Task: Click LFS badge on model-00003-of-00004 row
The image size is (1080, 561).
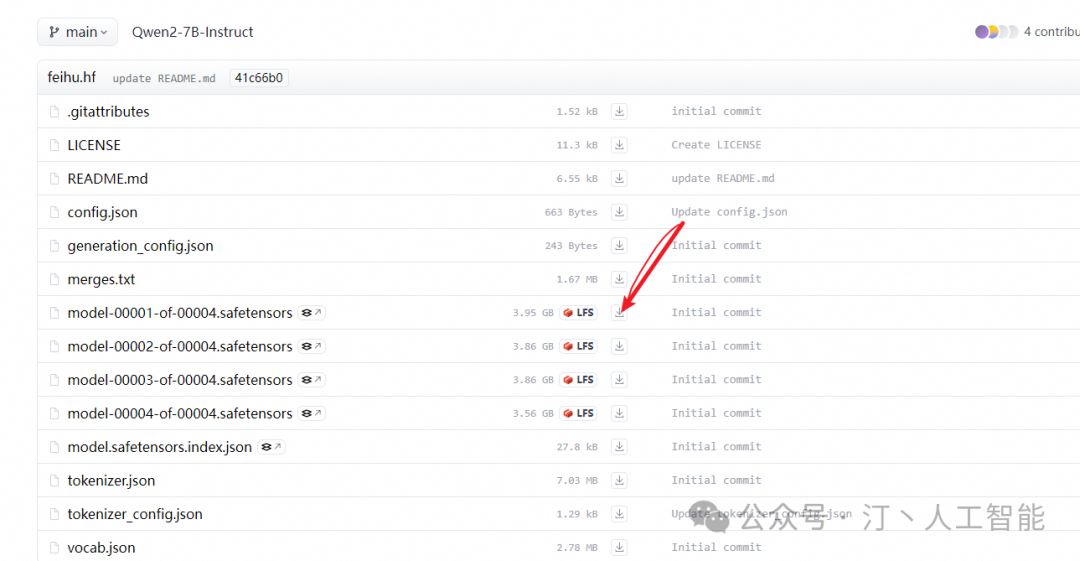Action: (578, 380)
